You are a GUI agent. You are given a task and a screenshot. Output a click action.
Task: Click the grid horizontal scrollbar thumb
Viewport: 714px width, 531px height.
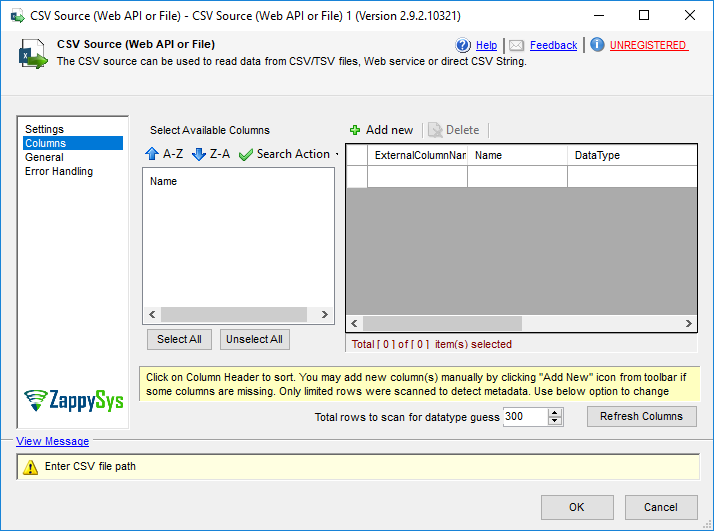coord(442,324)
